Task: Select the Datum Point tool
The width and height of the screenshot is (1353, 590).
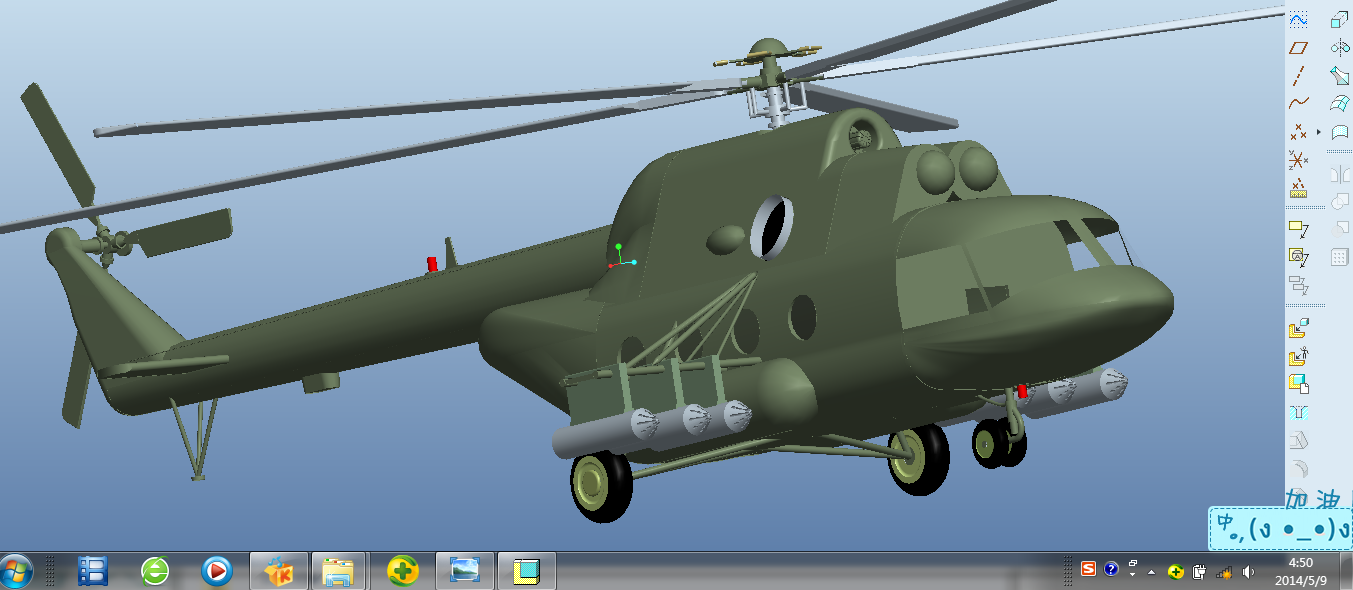Action: point(1298,131)
